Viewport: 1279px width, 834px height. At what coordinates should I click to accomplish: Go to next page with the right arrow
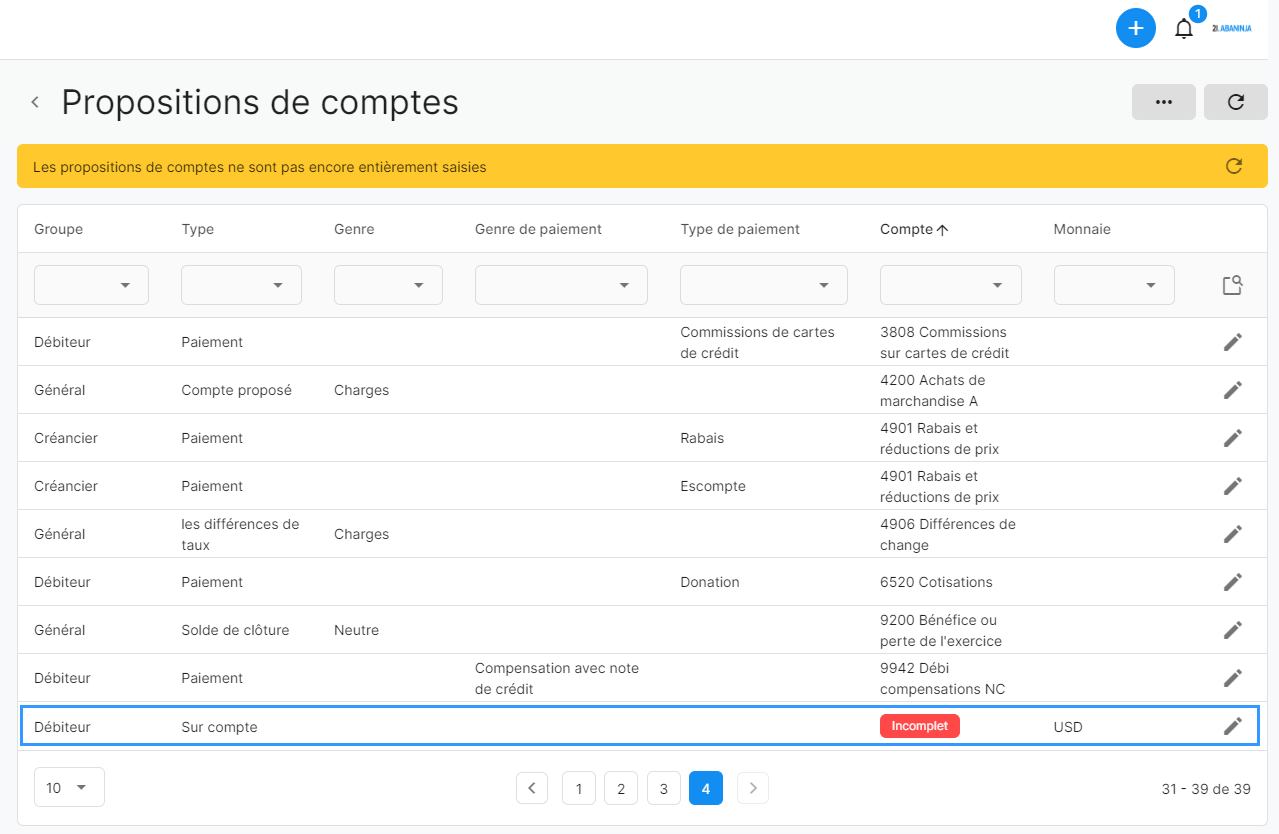pos(752,788)
